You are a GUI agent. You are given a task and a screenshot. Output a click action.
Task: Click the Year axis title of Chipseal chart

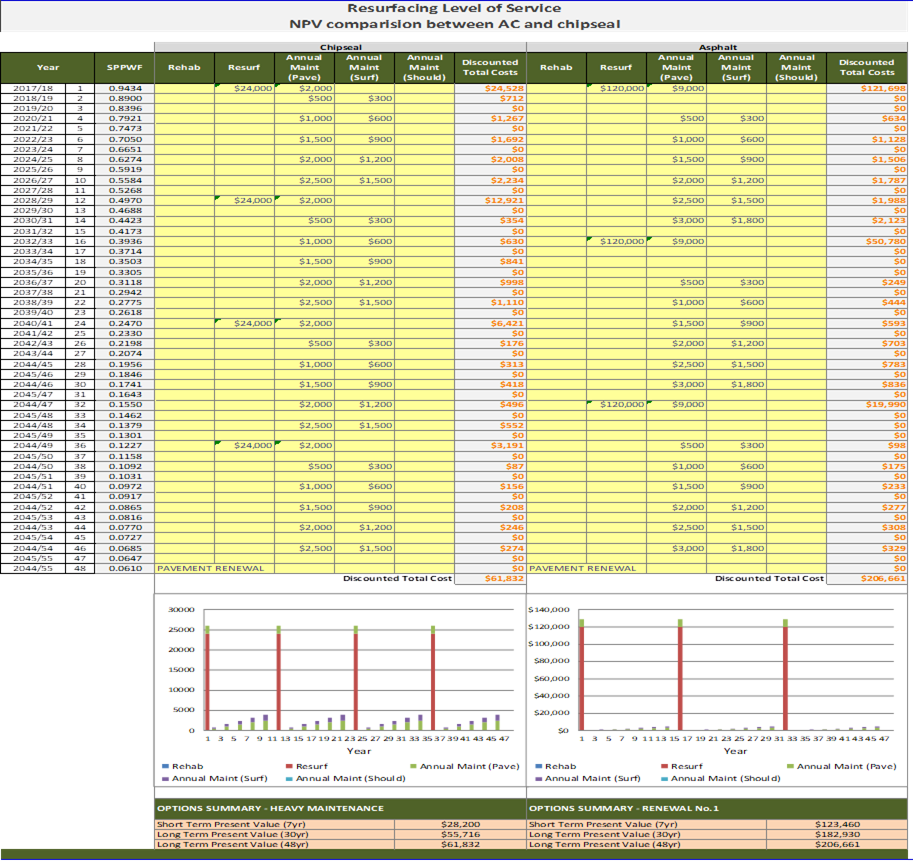coord(359,751)
